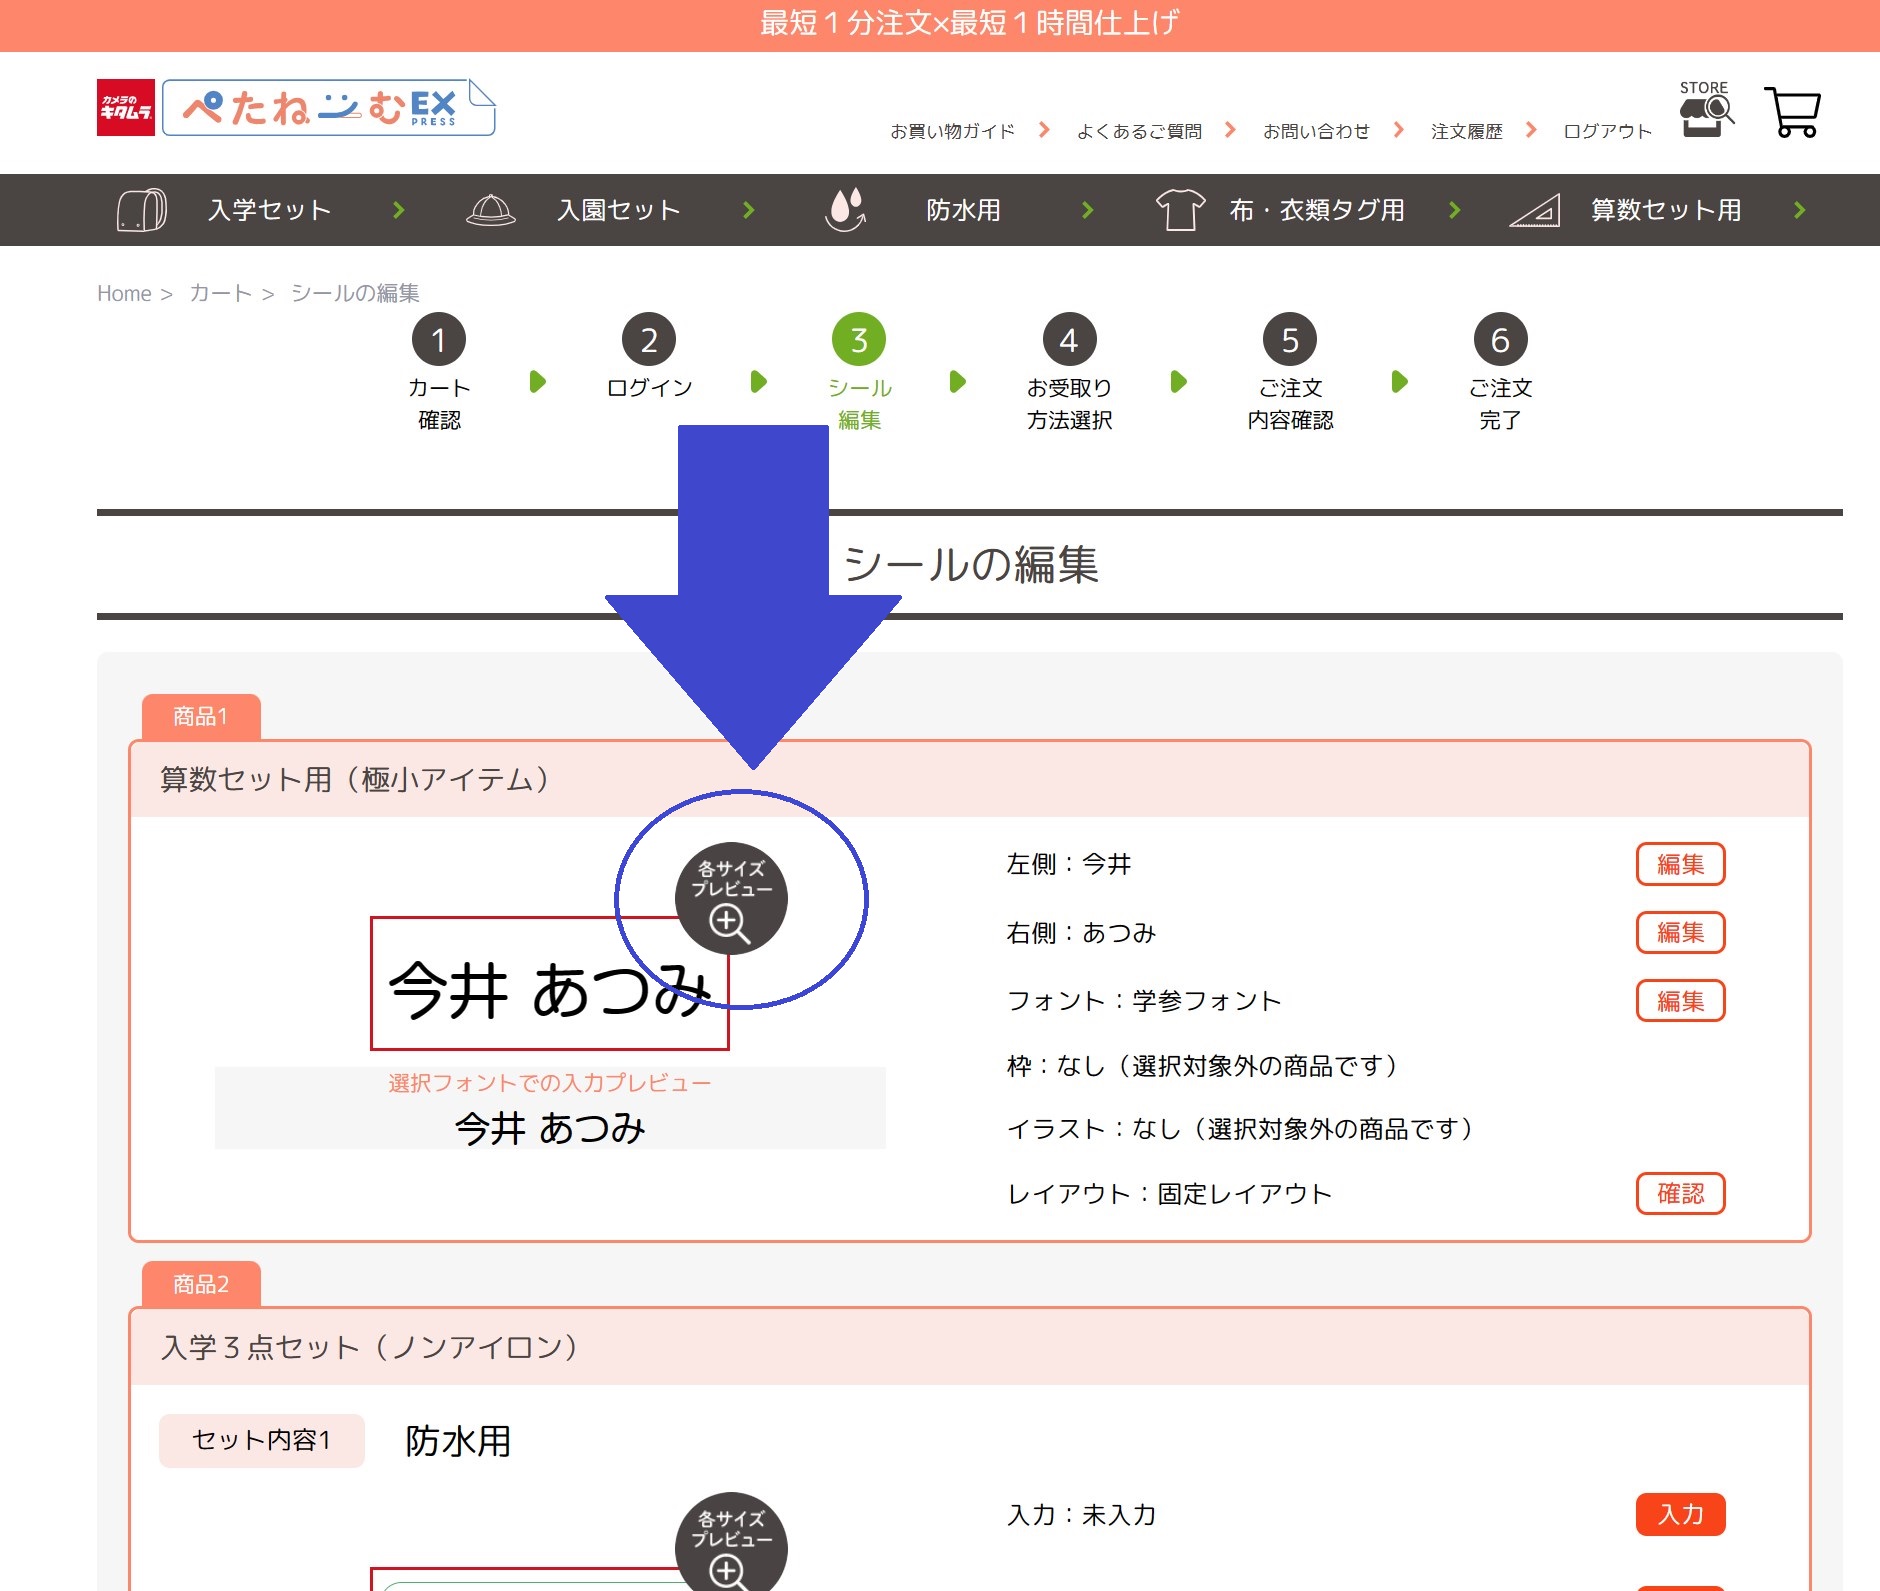Open the shopping cart icon

point(1793,112)
